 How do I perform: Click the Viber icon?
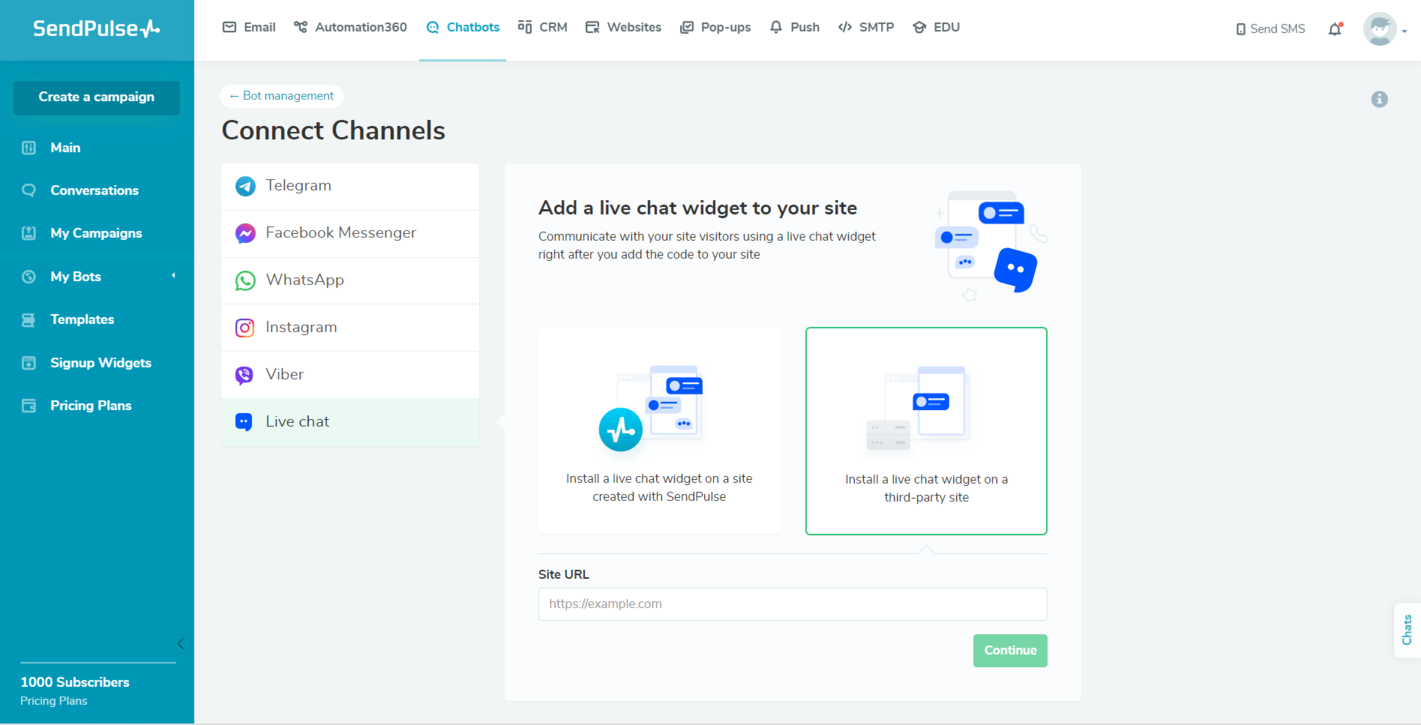point(245,375)
